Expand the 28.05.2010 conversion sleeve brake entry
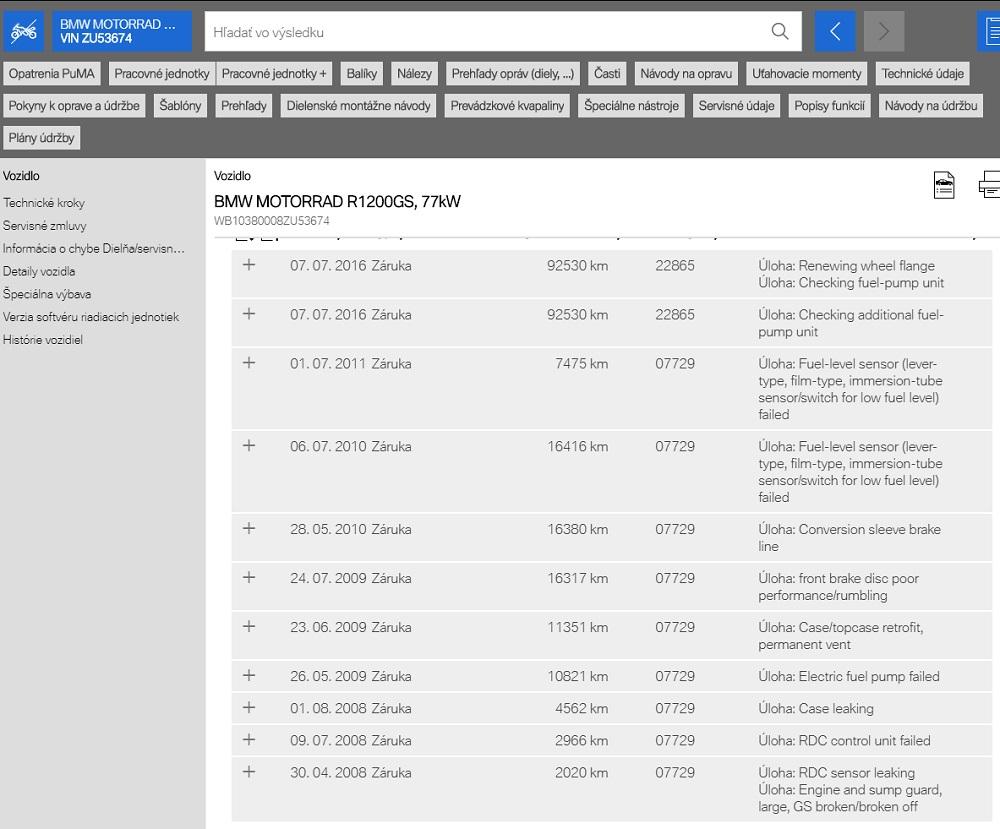The height and width of the screenshot is (829, 1000). 249,529
